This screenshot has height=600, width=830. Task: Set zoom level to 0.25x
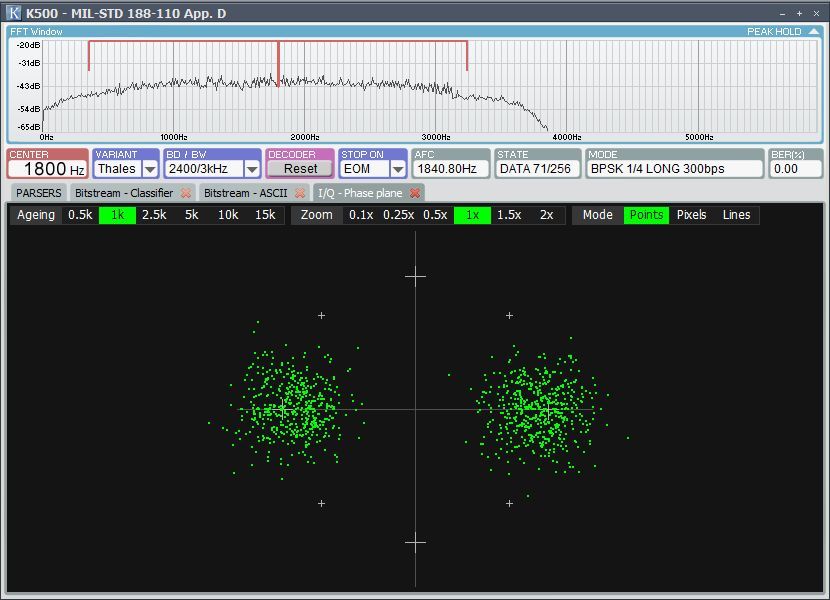click(399, 215)
